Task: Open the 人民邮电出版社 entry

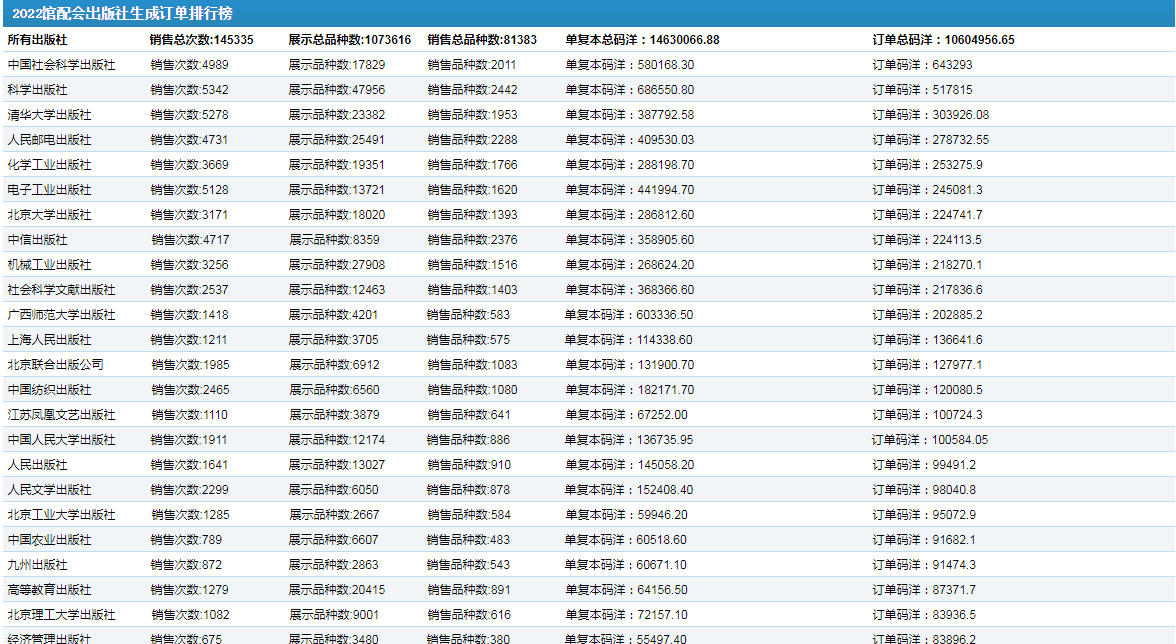Action: (x=49, y=140)
